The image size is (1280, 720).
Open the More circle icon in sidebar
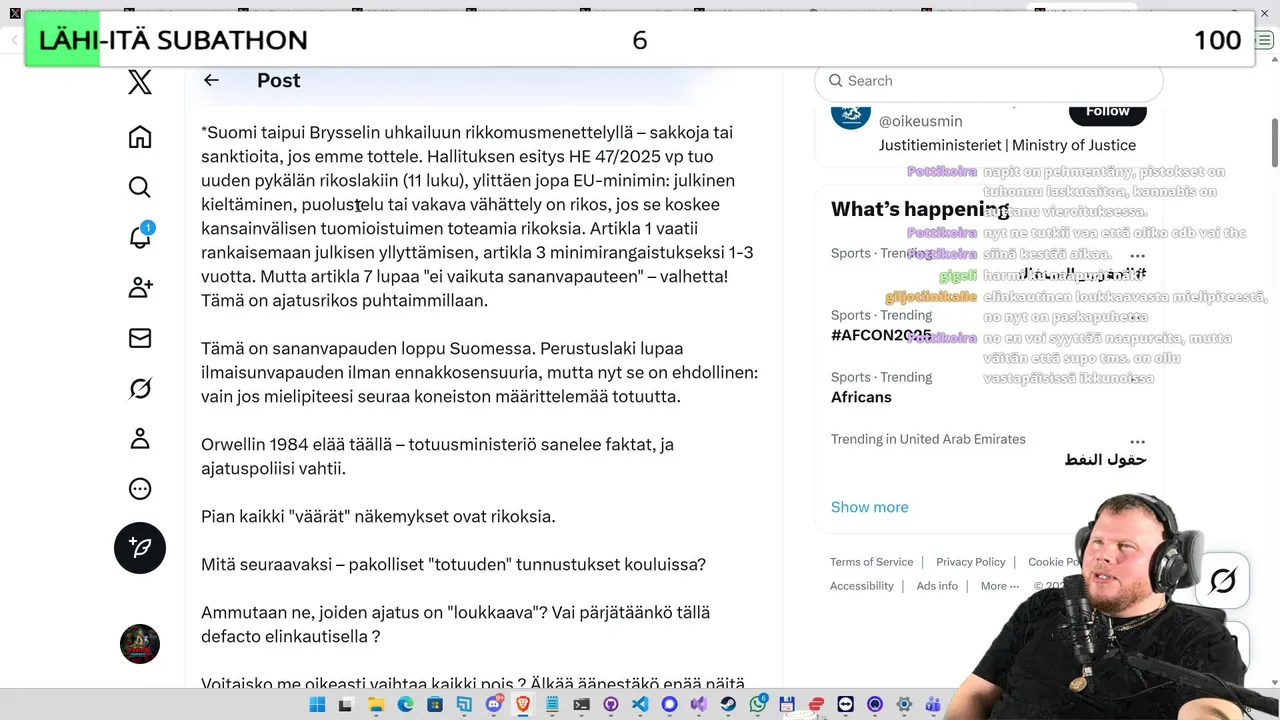tap(140, 489)
